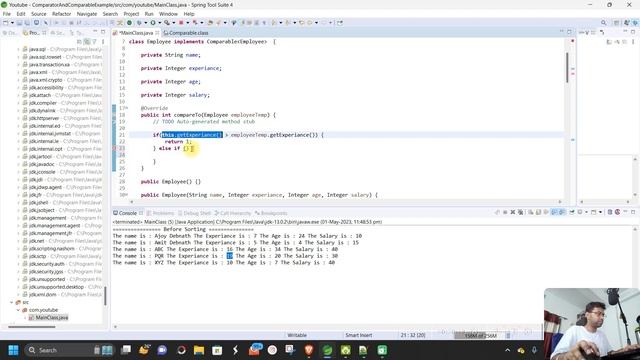Click the 'Smart Insert' status bar entry
640x360 pixels.
pyautogui.click(x=359, y=335)
